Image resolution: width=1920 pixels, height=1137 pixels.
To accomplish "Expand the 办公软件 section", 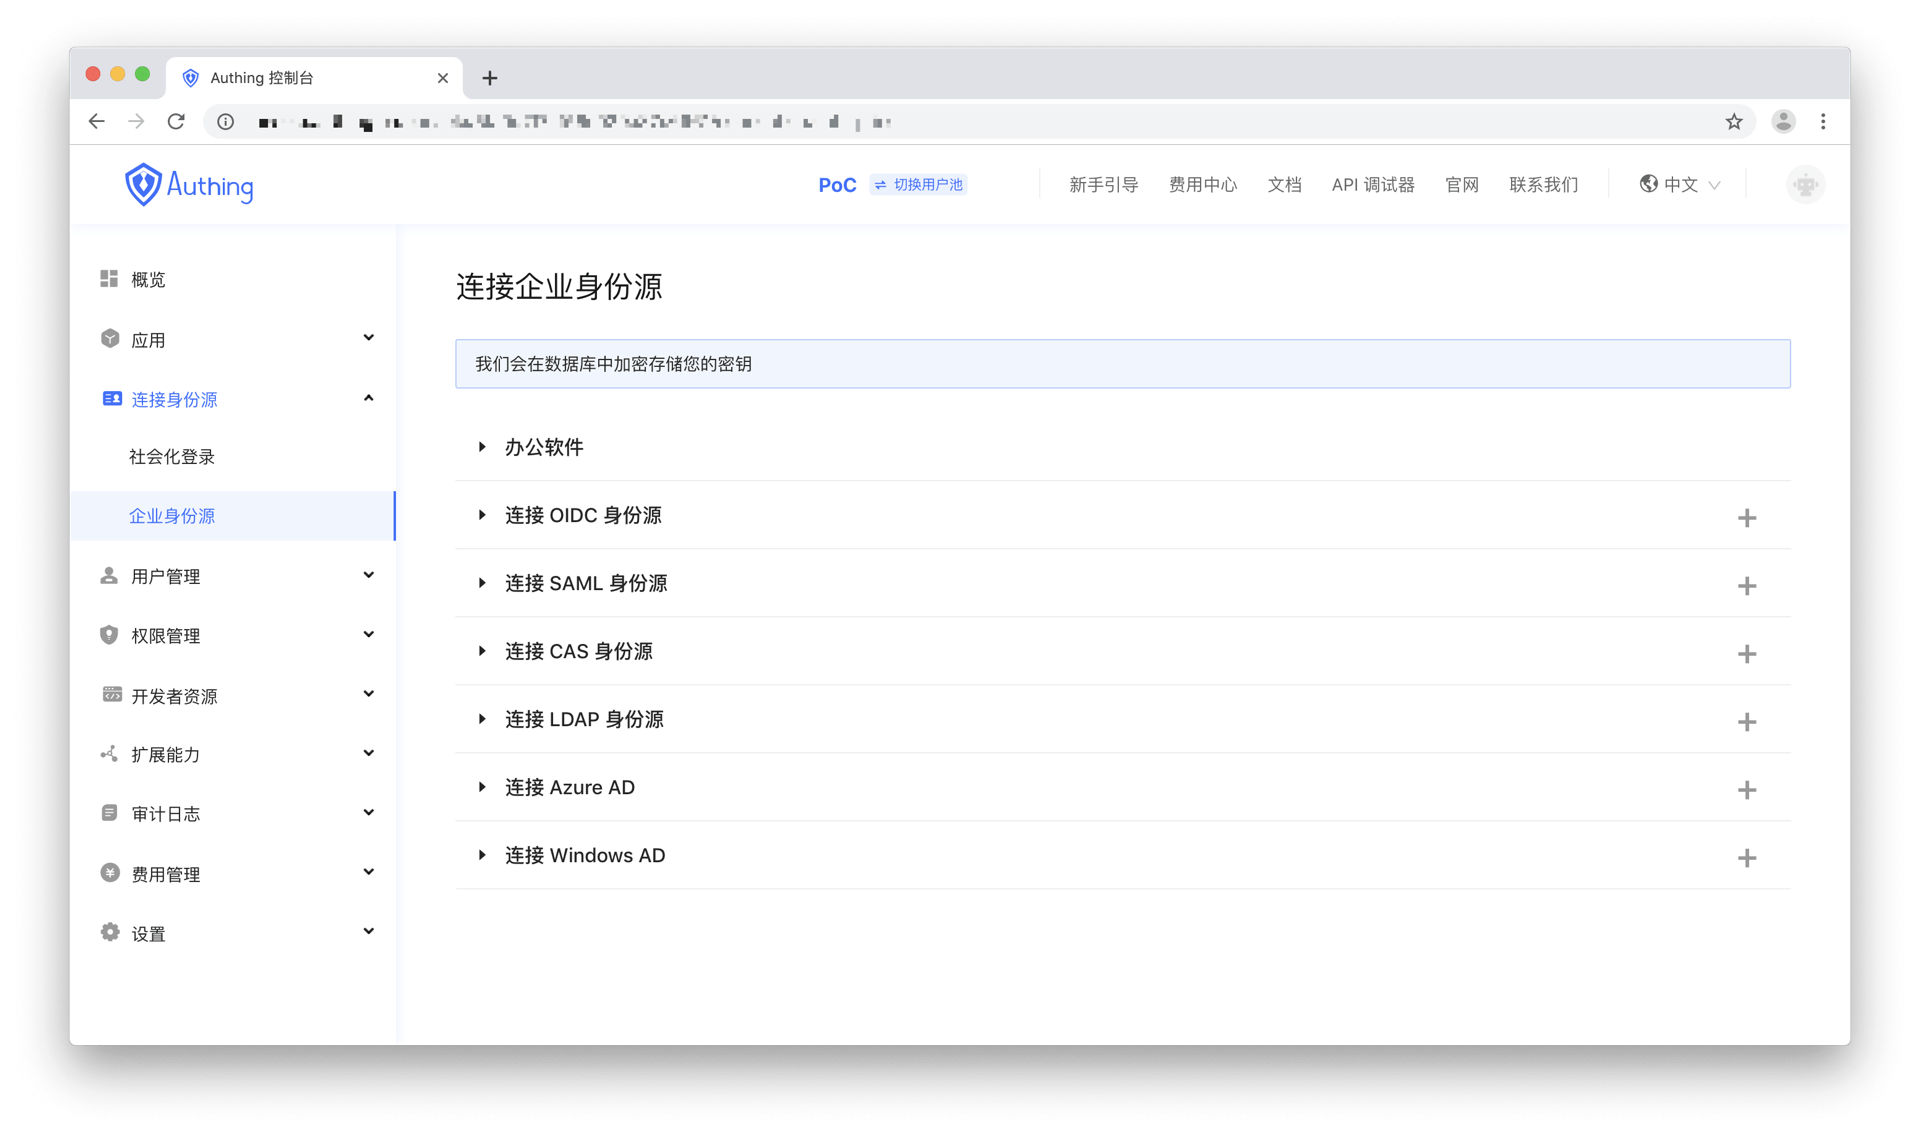I will tap(543, 447).
